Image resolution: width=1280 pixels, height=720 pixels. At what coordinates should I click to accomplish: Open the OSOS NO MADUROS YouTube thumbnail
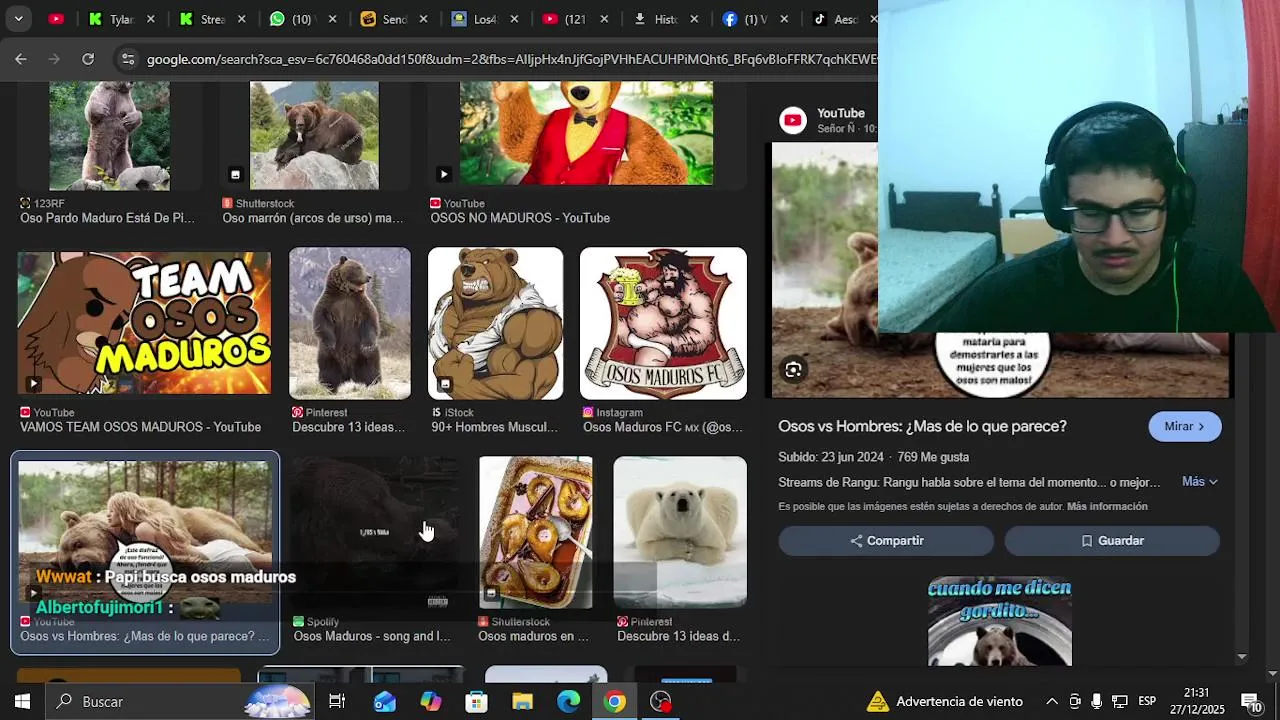[x=586, y=134]
